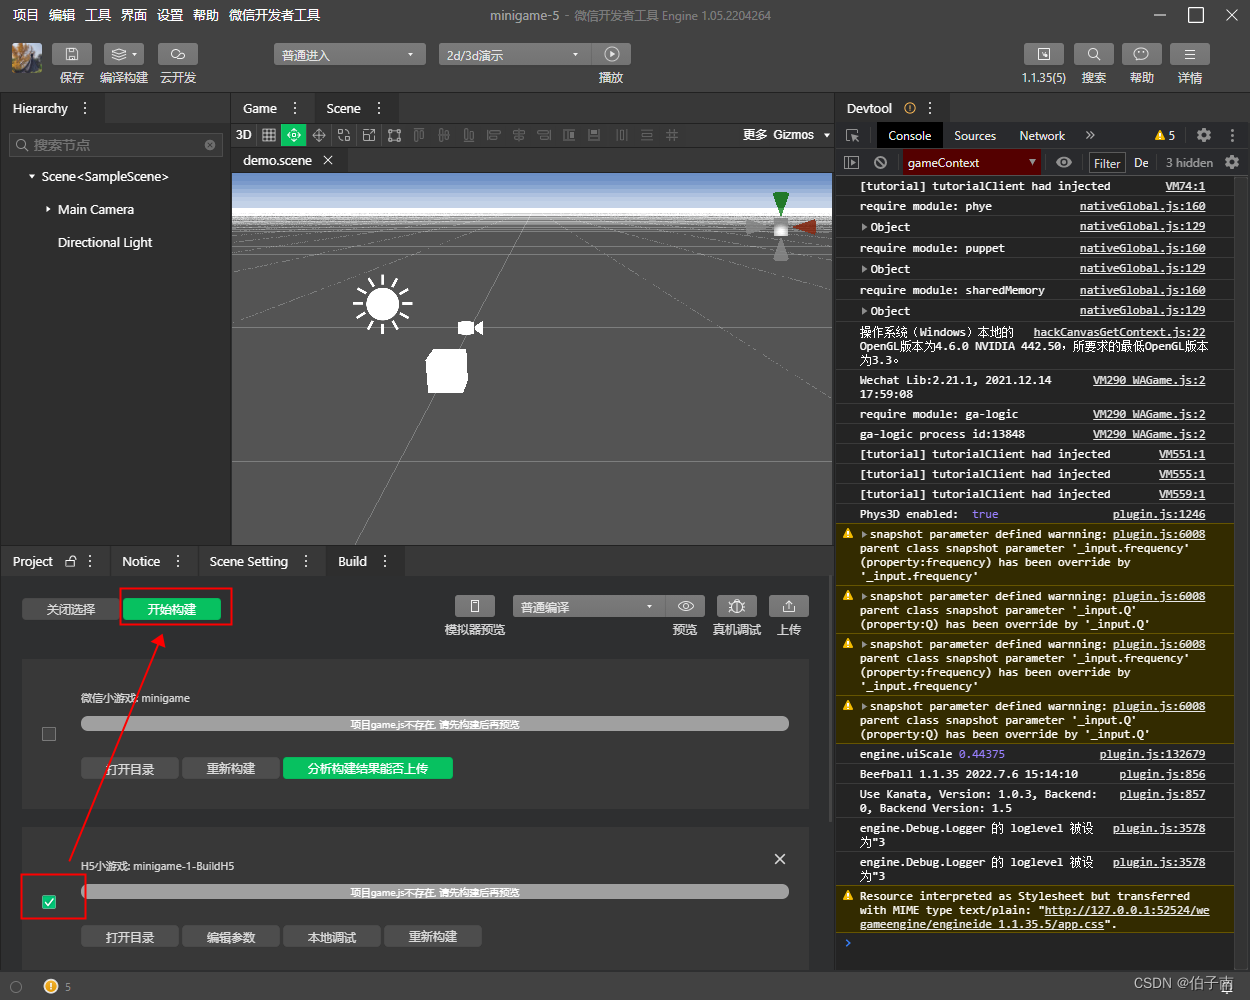Click the 开始构建 green button
1250x1000 pixels.
172,609
